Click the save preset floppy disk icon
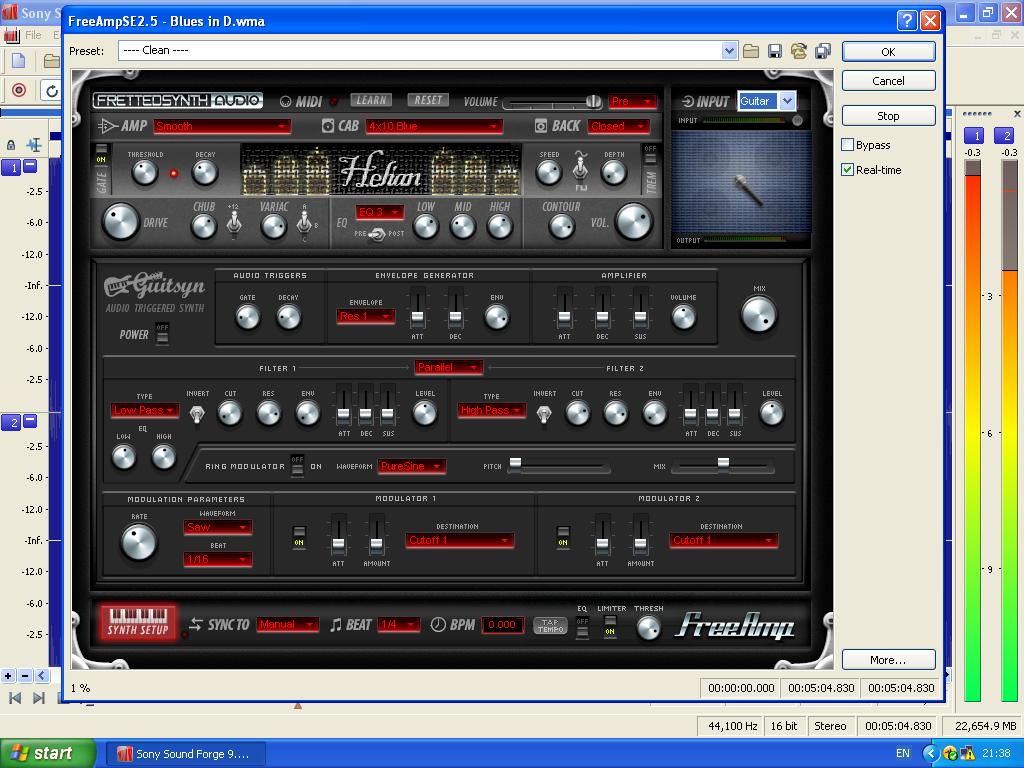Screen dimensions: 1024x768 click(x=775, y=51)
